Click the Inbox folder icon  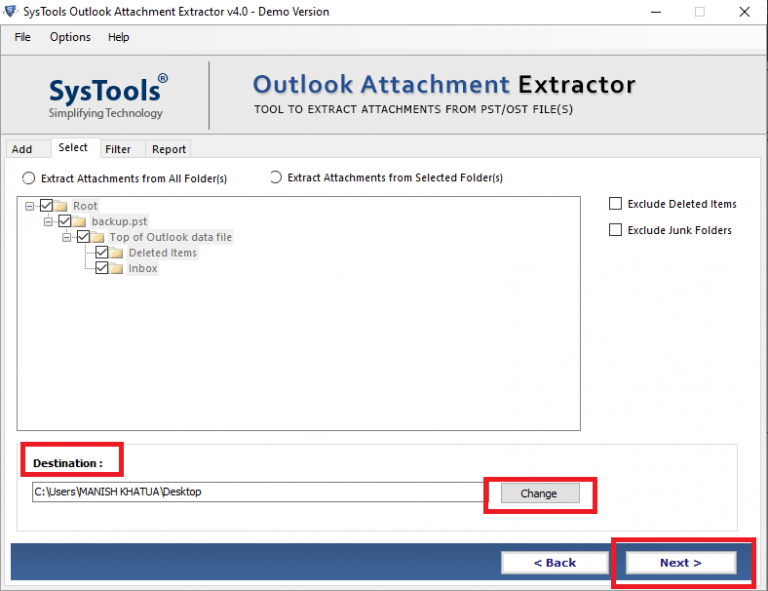118,269
